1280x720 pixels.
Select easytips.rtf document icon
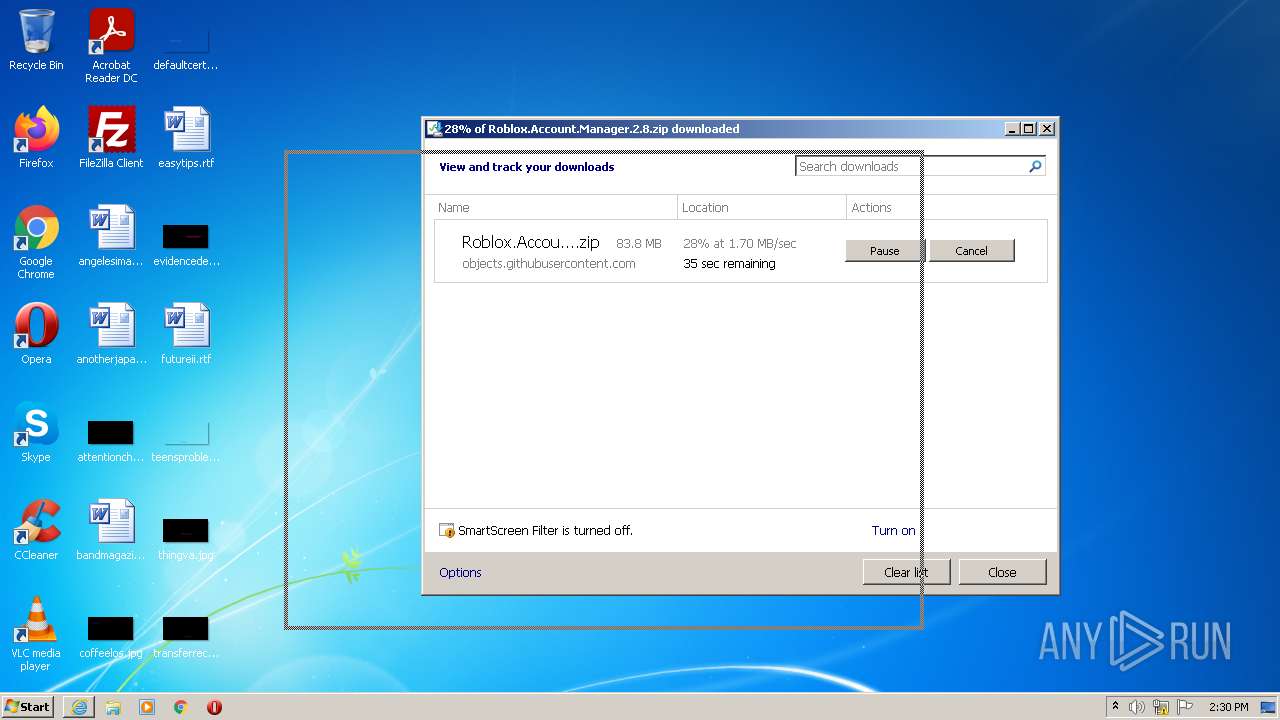point(186,138)
